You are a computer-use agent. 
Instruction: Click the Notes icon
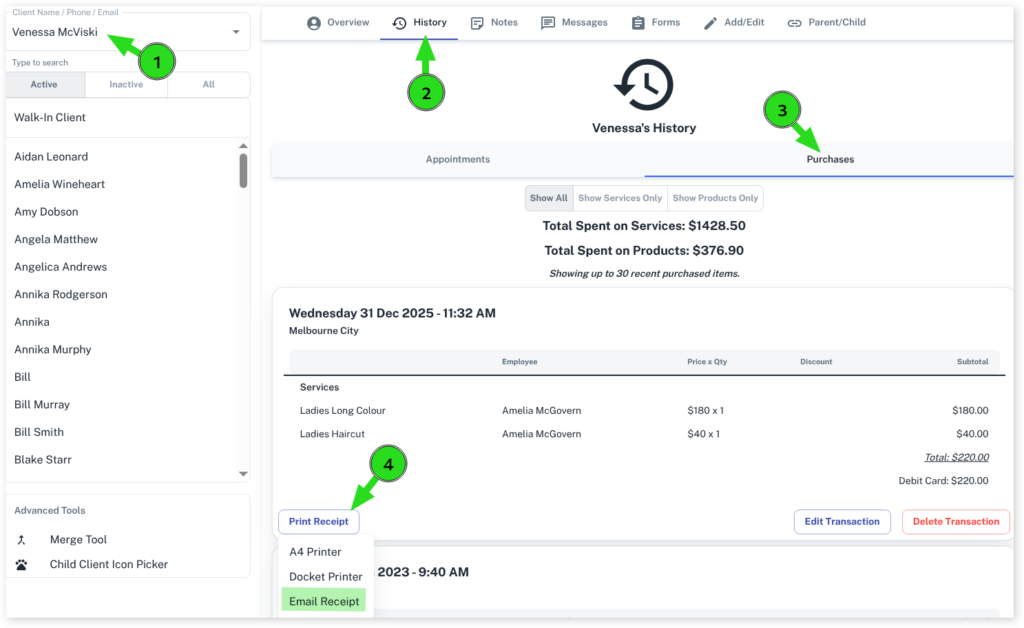click(x=477, y=23)
